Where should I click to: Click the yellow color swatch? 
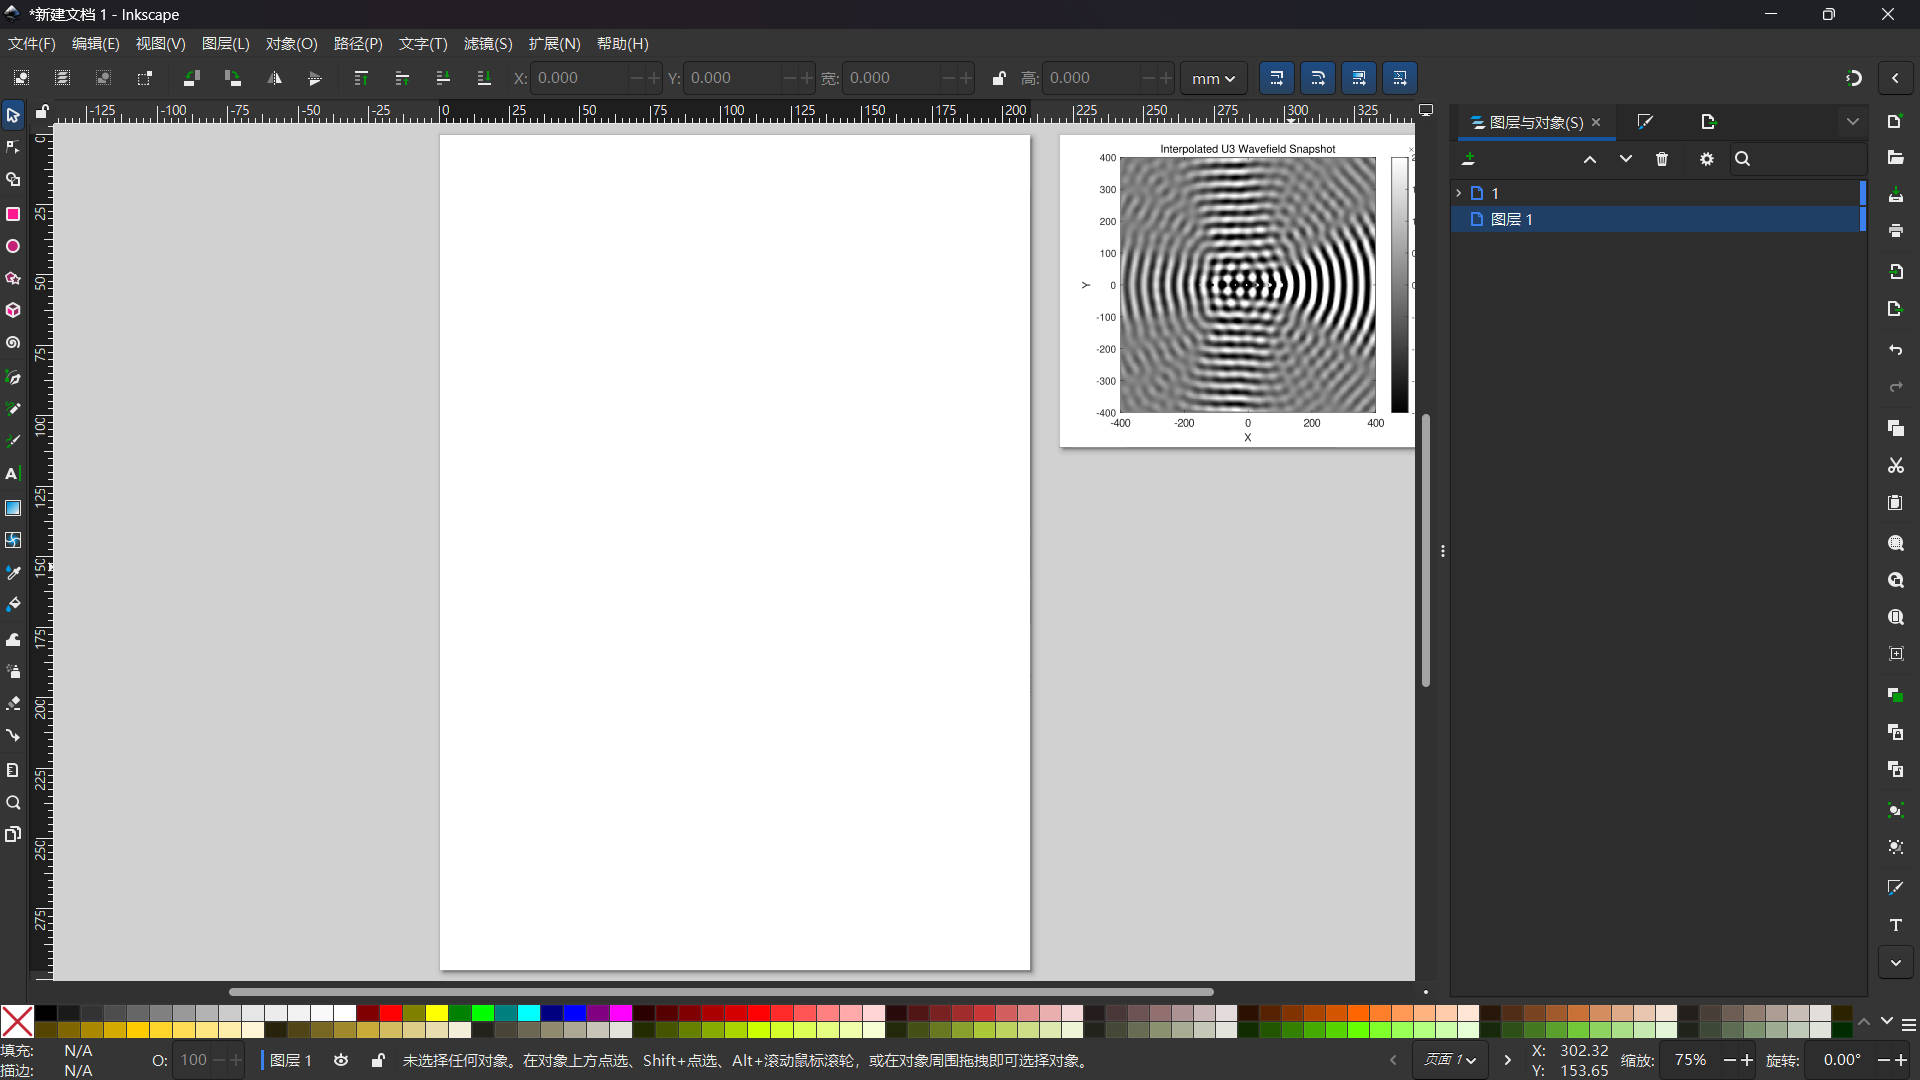coord(437,1013)
